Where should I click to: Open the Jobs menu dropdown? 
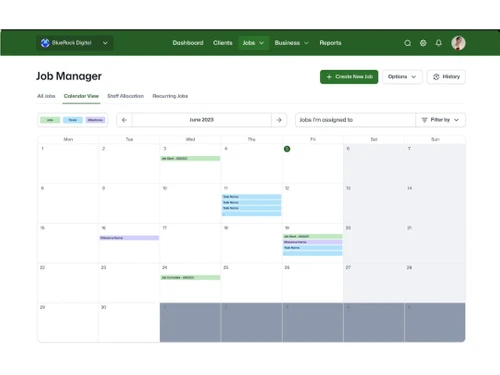point(253,43)
